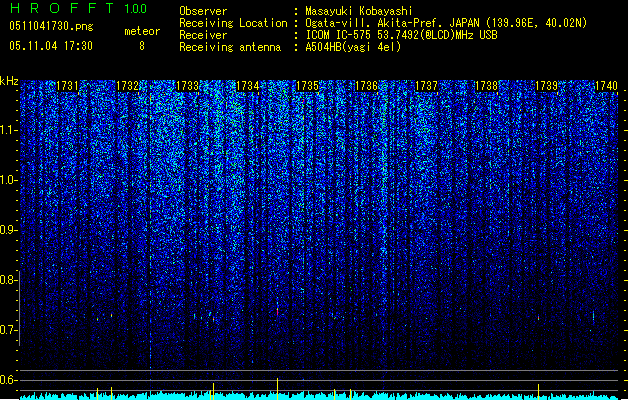Image resolution: width=629 pixels, height=400 pixels.
Task: Click the 1.0 kHz frequency label
Action: coord(9,180)
